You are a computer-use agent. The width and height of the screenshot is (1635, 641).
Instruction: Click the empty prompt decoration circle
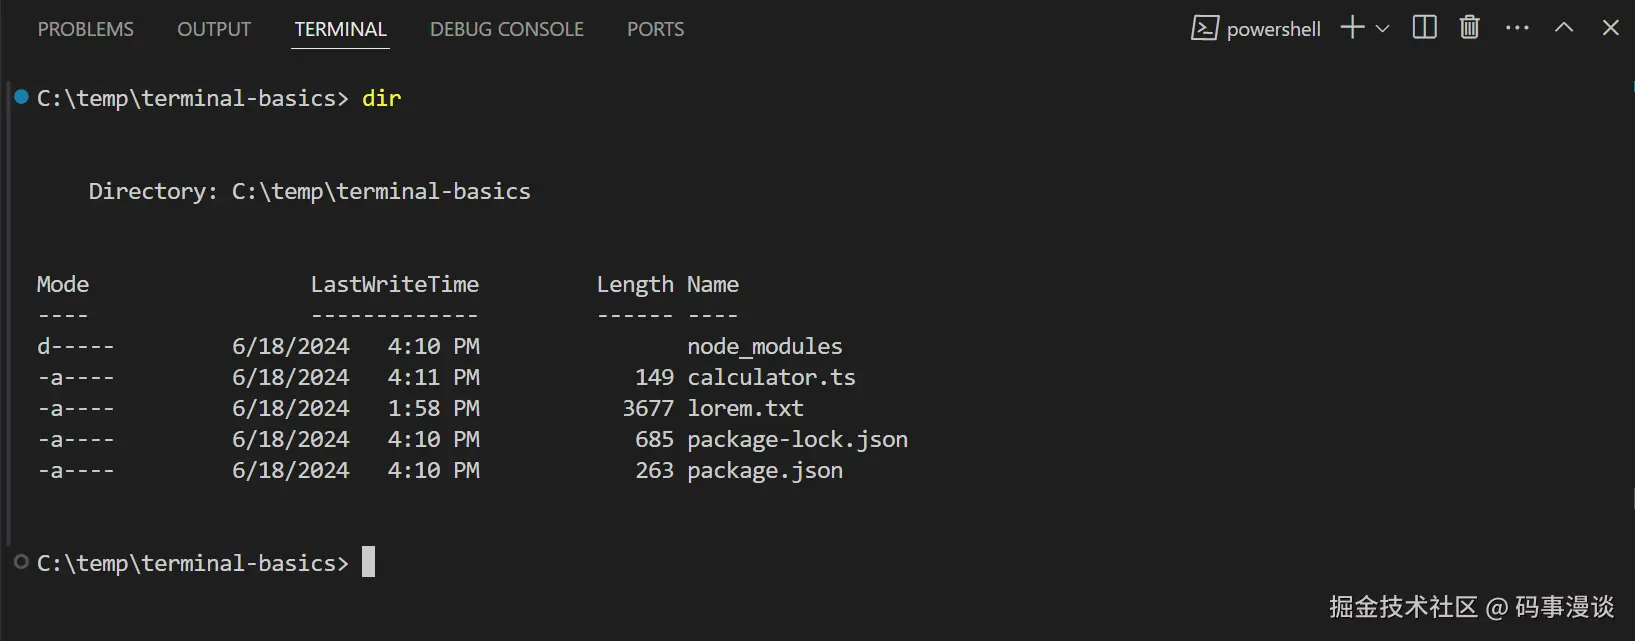(x=21, y=562)
